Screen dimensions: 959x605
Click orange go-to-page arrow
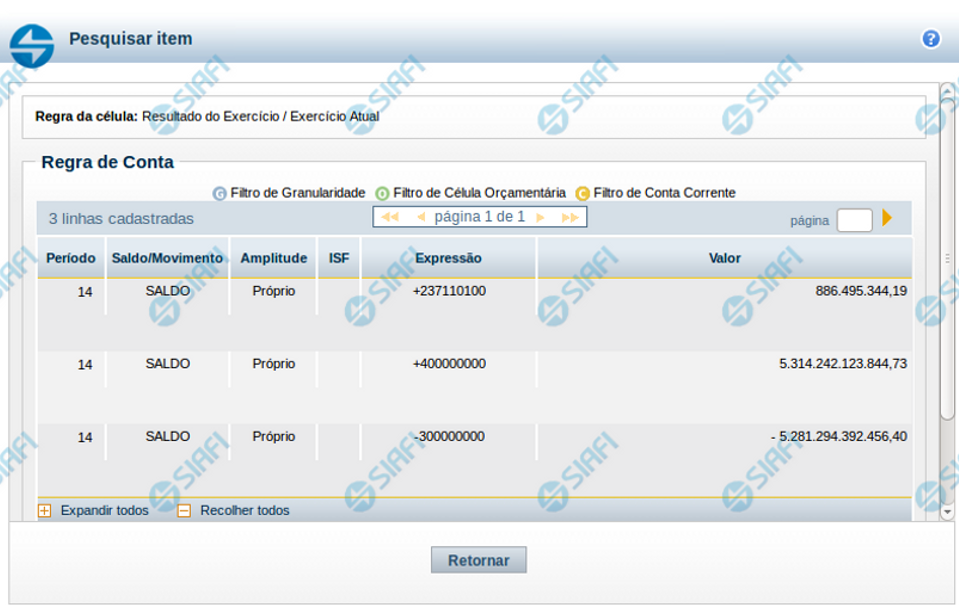[886, 218]
